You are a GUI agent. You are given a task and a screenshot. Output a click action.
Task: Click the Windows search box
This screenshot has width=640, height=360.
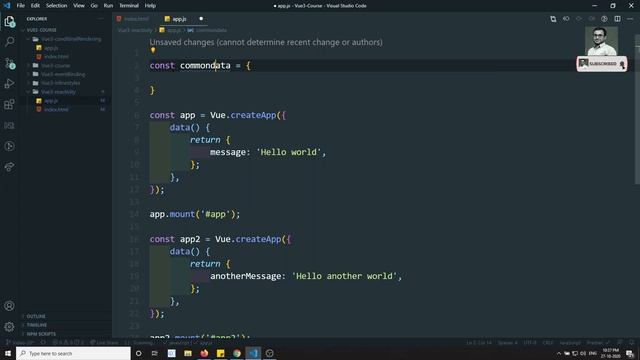[73, 353]
